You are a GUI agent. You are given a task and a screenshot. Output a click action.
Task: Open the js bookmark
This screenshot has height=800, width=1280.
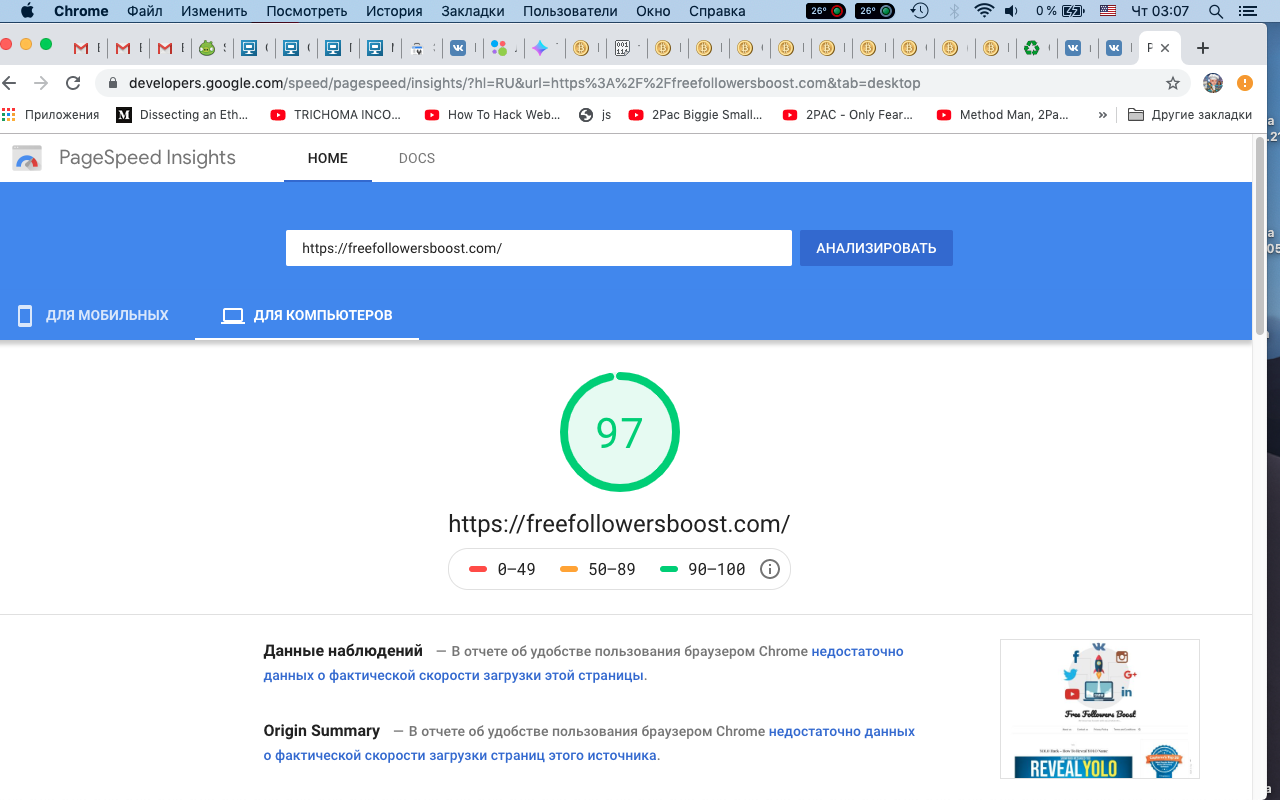point(595,115)
